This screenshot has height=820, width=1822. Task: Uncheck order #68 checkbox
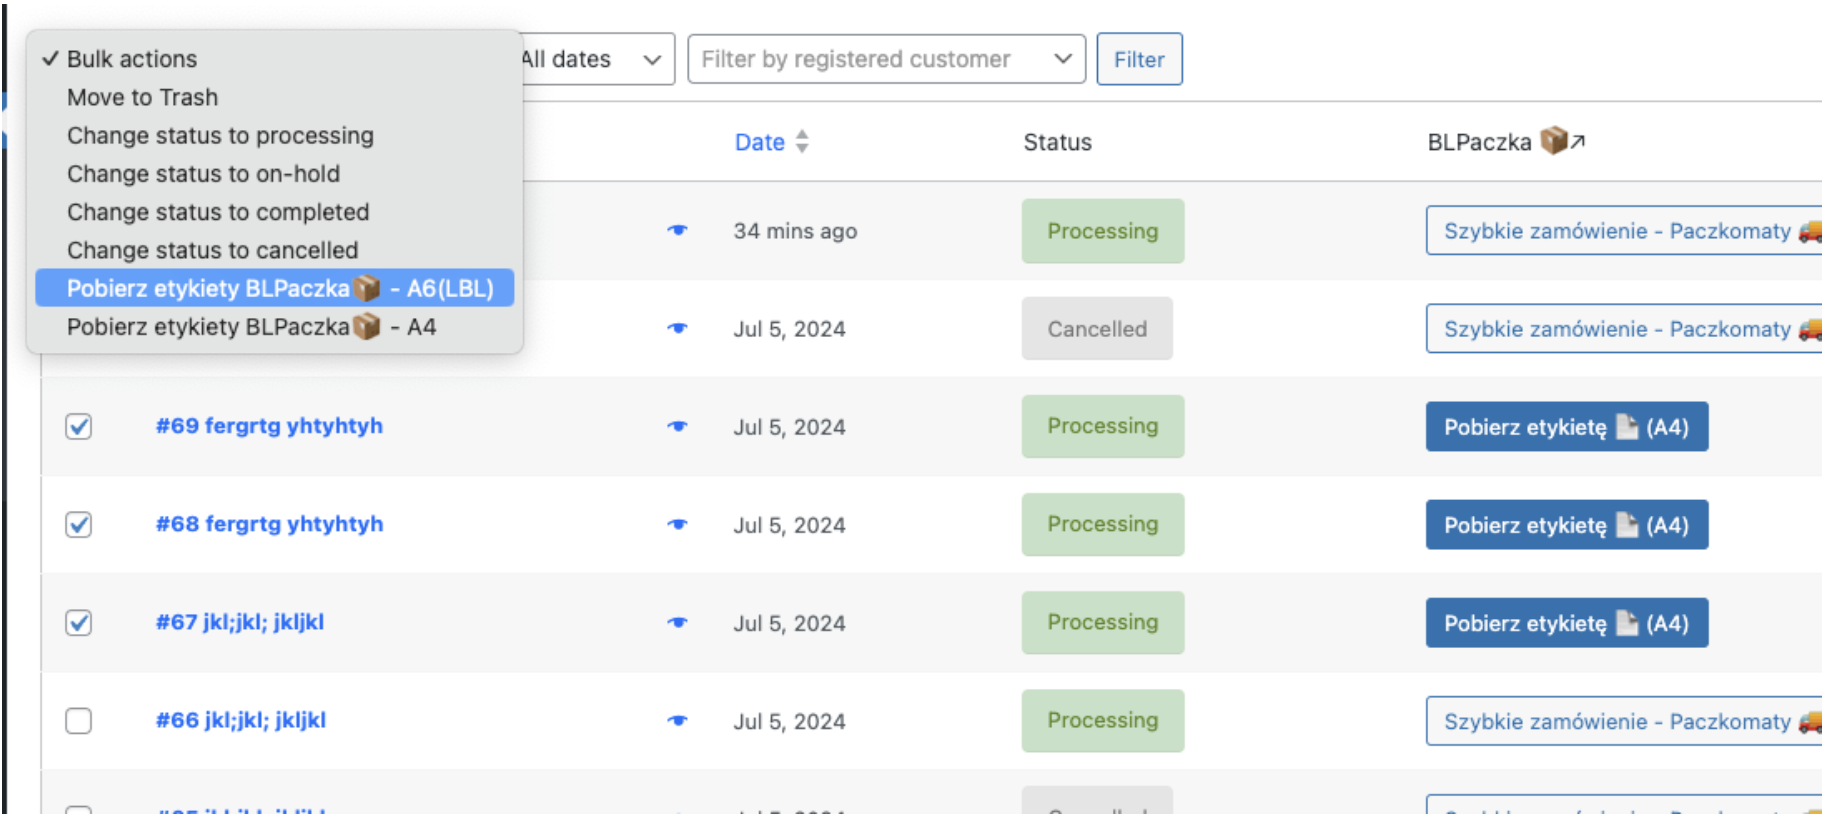pyautogui.click(x=78, y=525)
